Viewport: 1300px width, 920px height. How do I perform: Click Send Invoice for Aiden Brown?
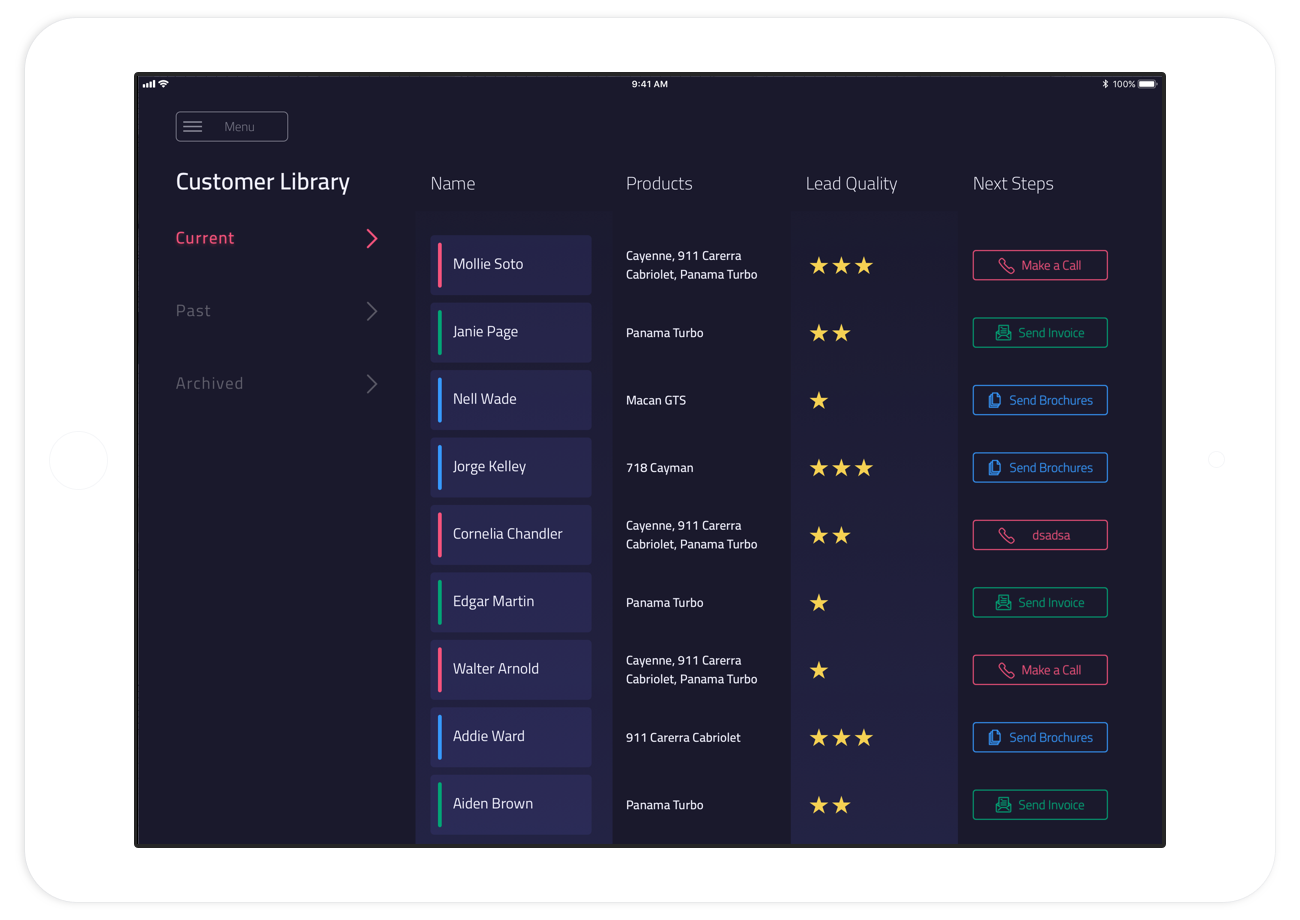[1040, 805]
